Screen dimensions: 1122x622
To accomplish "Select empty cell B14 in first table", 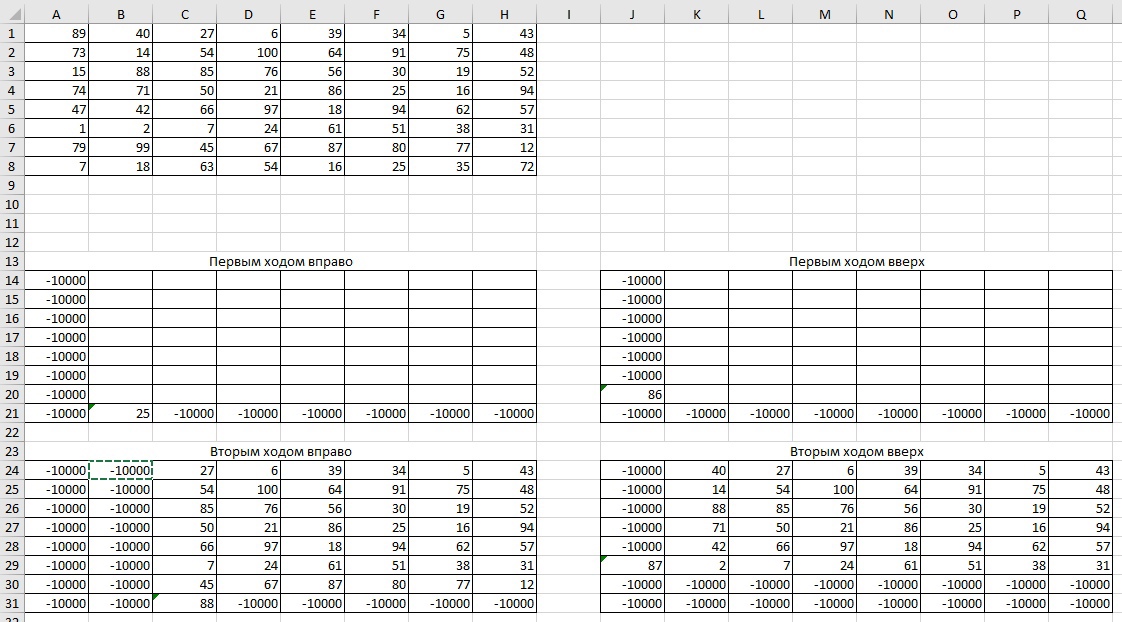I will pos(120,280).
